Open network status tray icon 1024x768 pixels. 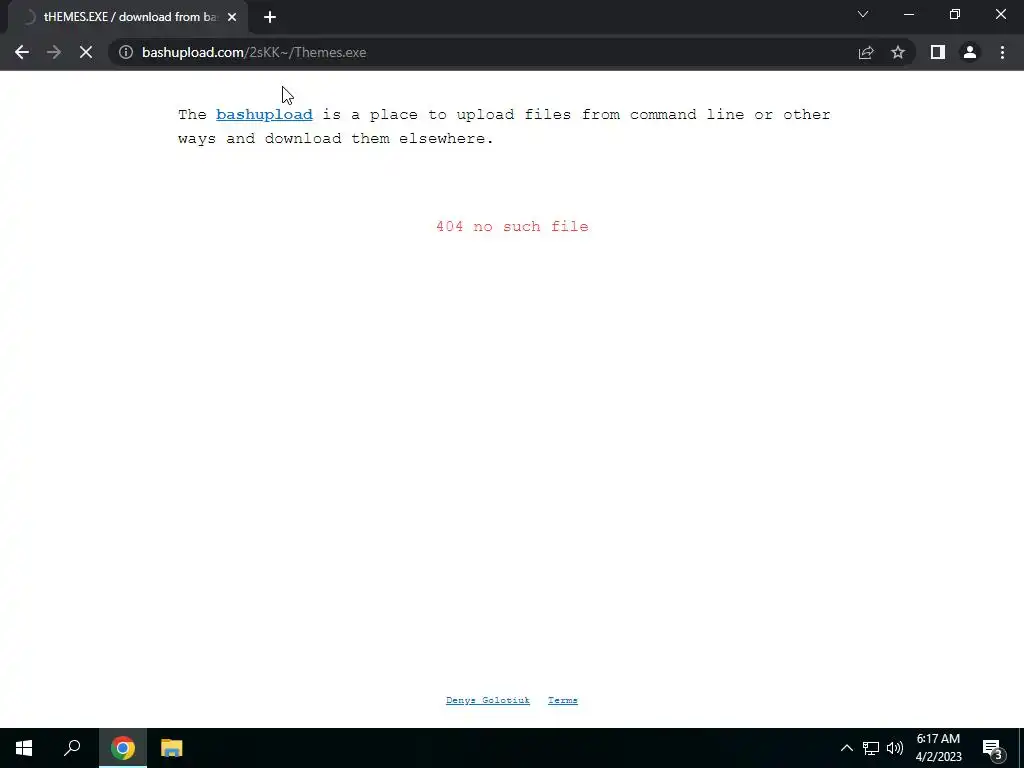pyautogui.click(x=871, y=748)
